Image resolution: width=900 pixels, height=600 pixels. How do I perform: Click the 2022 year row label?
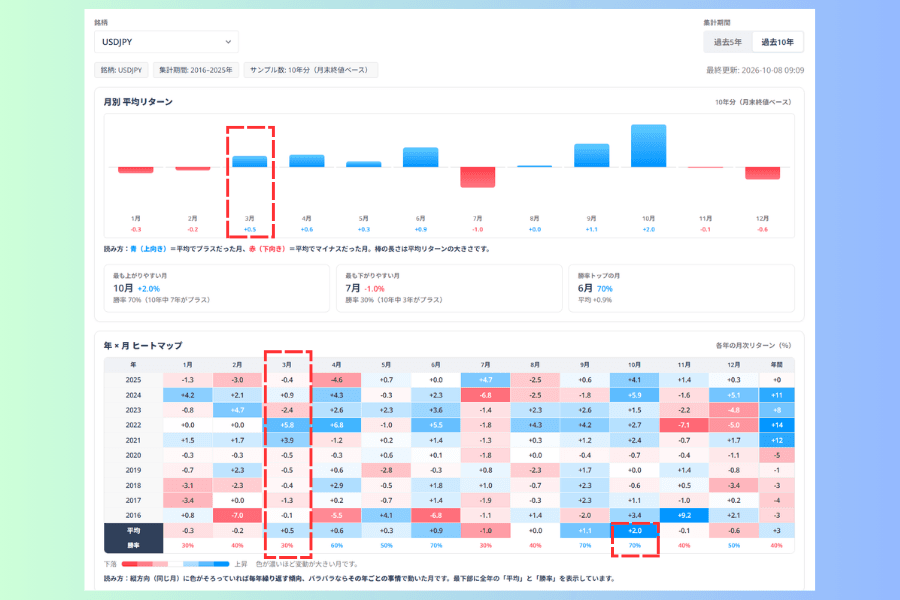pos(133,425)
